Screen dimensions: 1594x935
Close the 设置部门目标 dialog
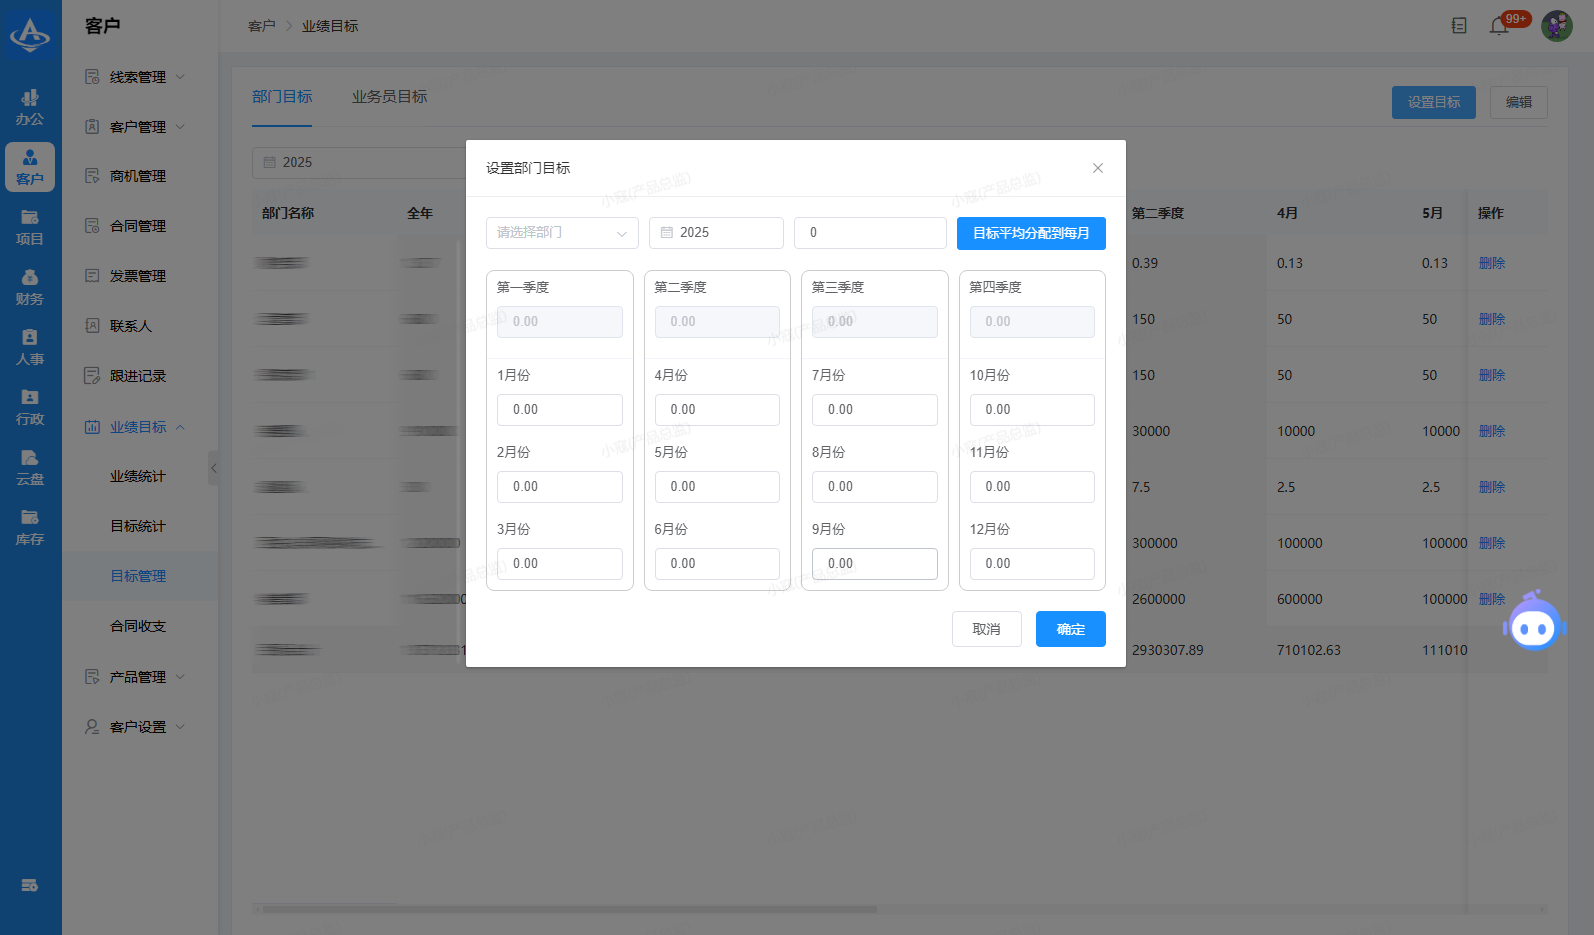(1097, 168)
